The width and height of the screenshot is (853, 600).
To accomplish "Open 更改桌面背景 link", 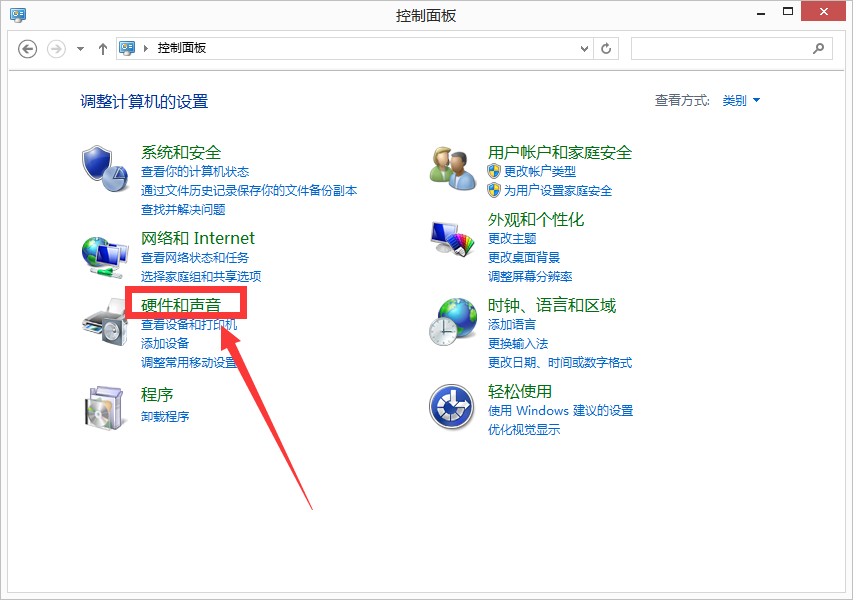I will tap(524, 258).
